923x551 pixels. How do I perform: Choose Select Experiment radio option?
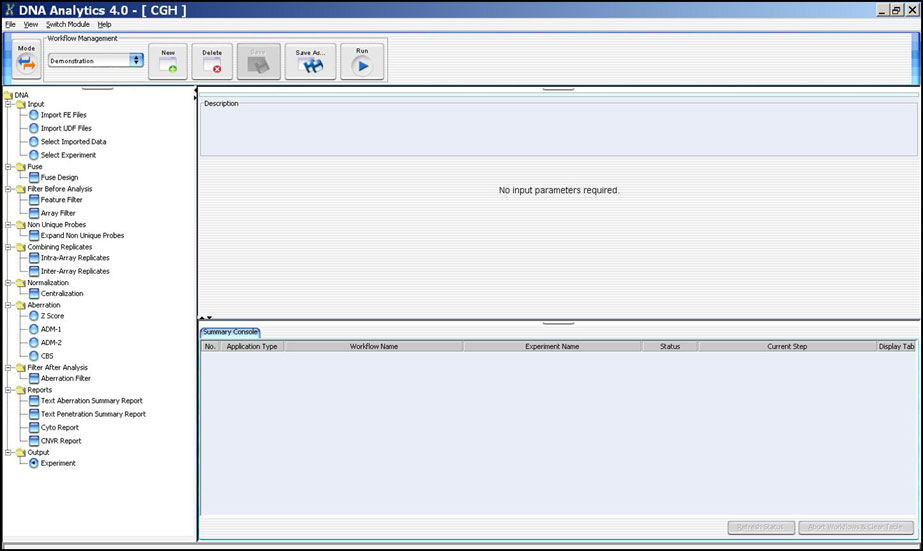(x=34, y=155)
